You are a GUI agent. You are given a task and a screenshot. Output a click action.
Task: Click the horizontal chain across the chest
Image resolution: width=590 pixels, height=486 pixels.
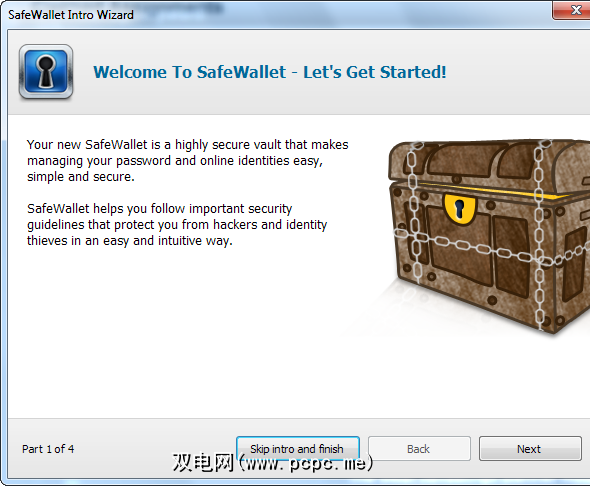coord(489,248)
